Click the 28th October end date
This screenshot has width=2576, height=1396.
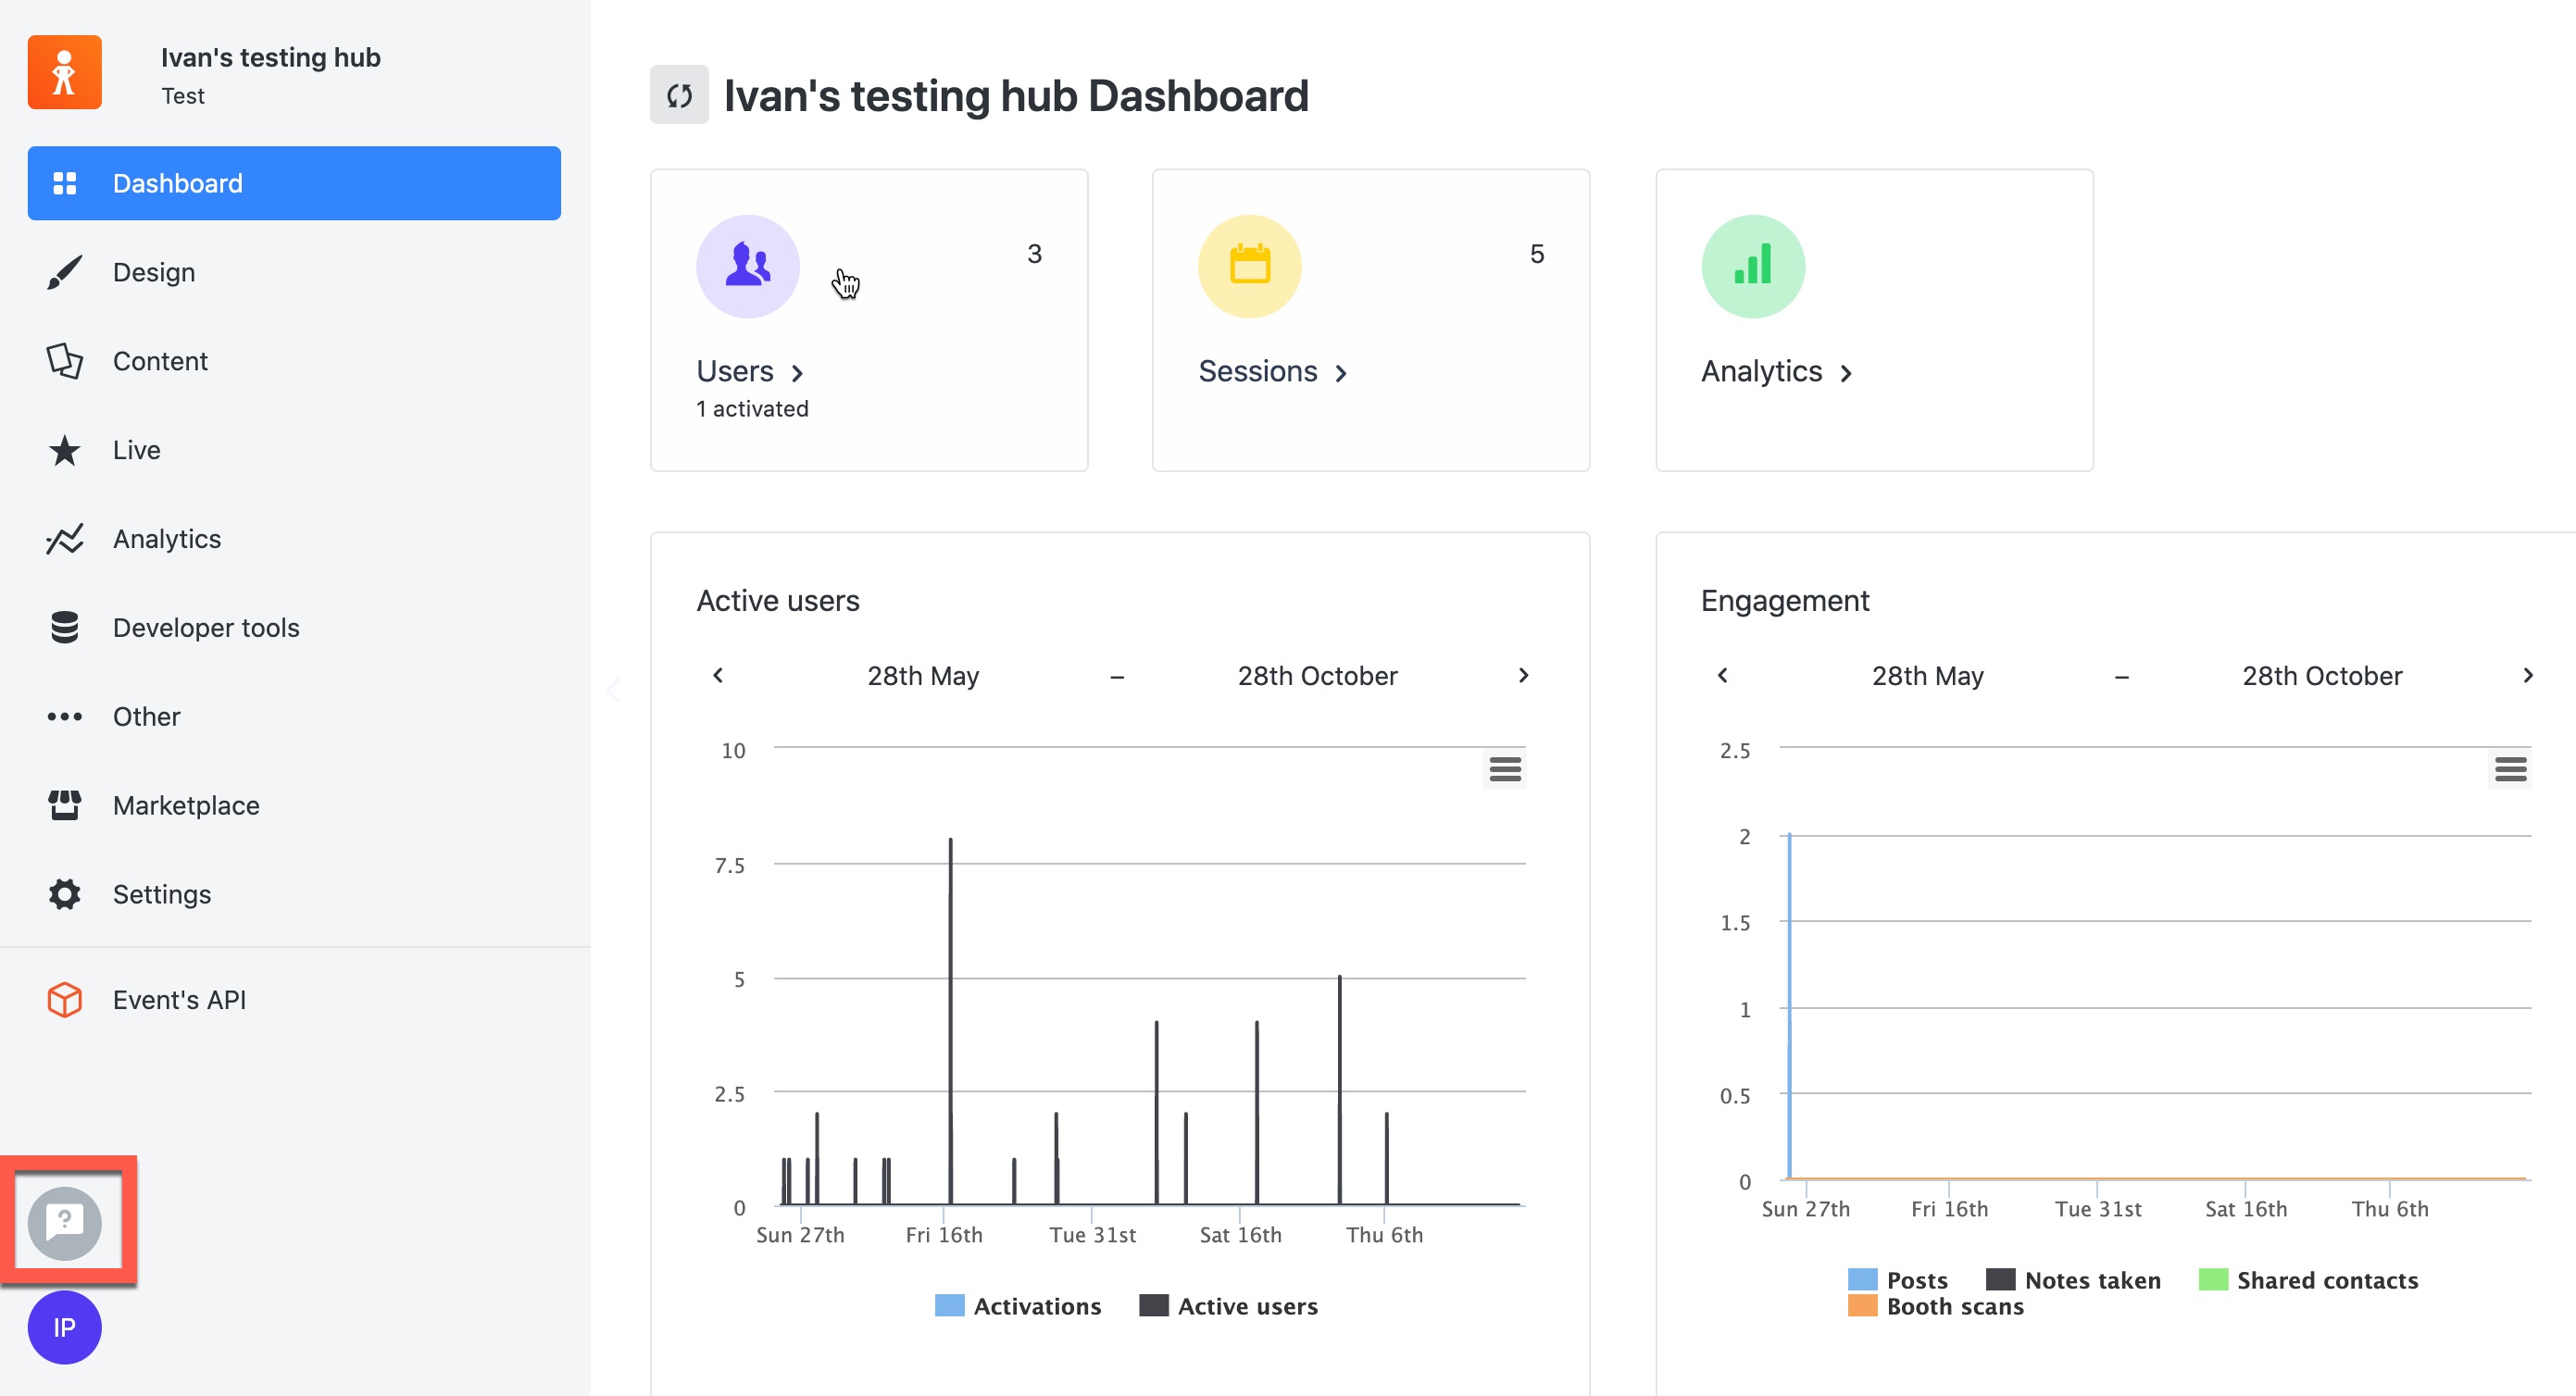click(x=1317, y=676)
